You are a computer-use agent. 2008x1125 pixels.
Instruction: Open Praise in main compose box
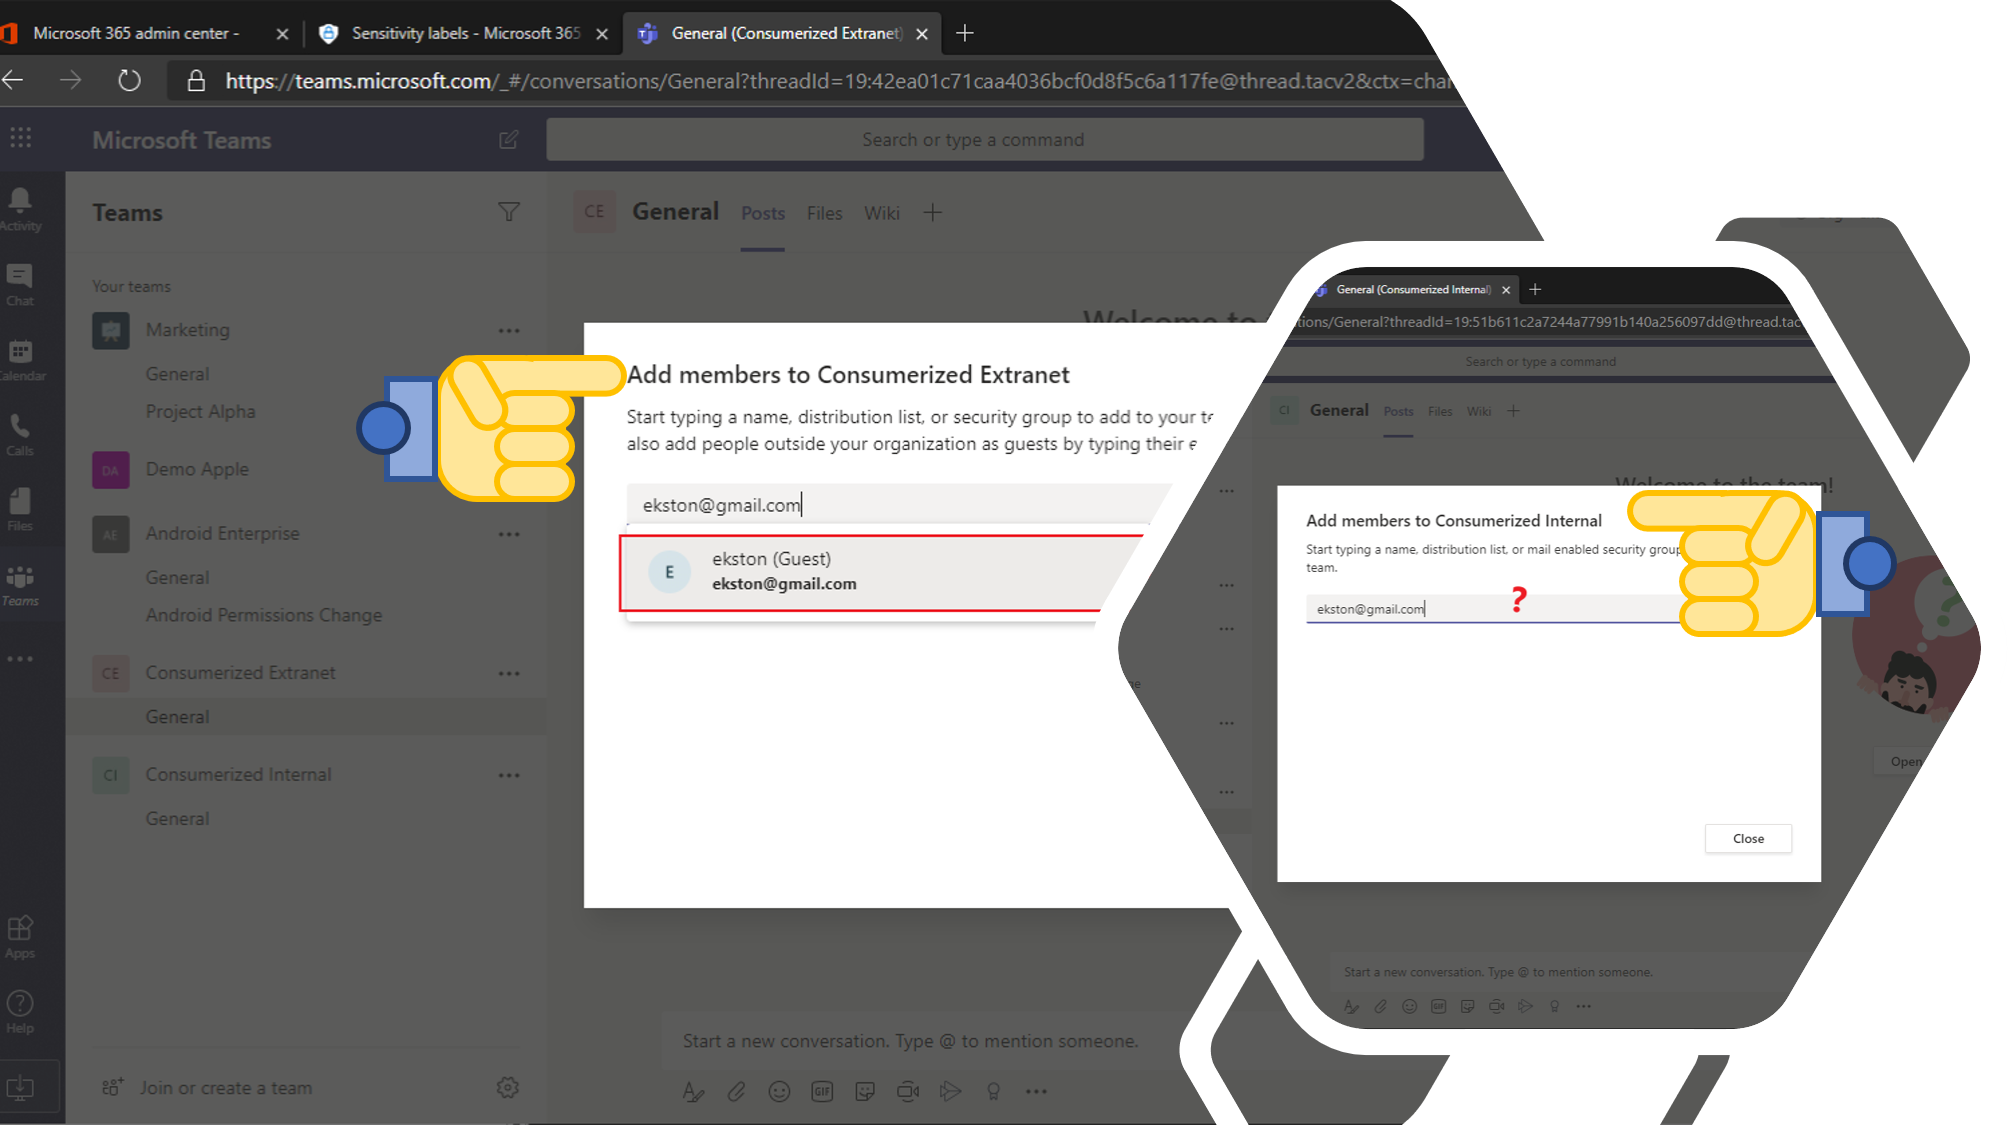coord(993,1091)
